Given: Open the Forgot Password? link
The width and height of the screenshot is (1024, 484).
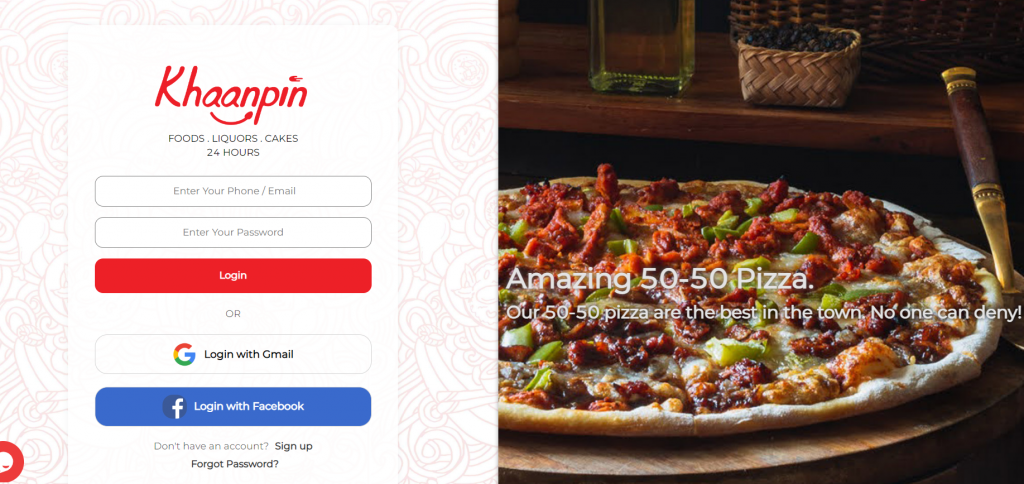Looking at the screenshot, I should pos(234,464).
